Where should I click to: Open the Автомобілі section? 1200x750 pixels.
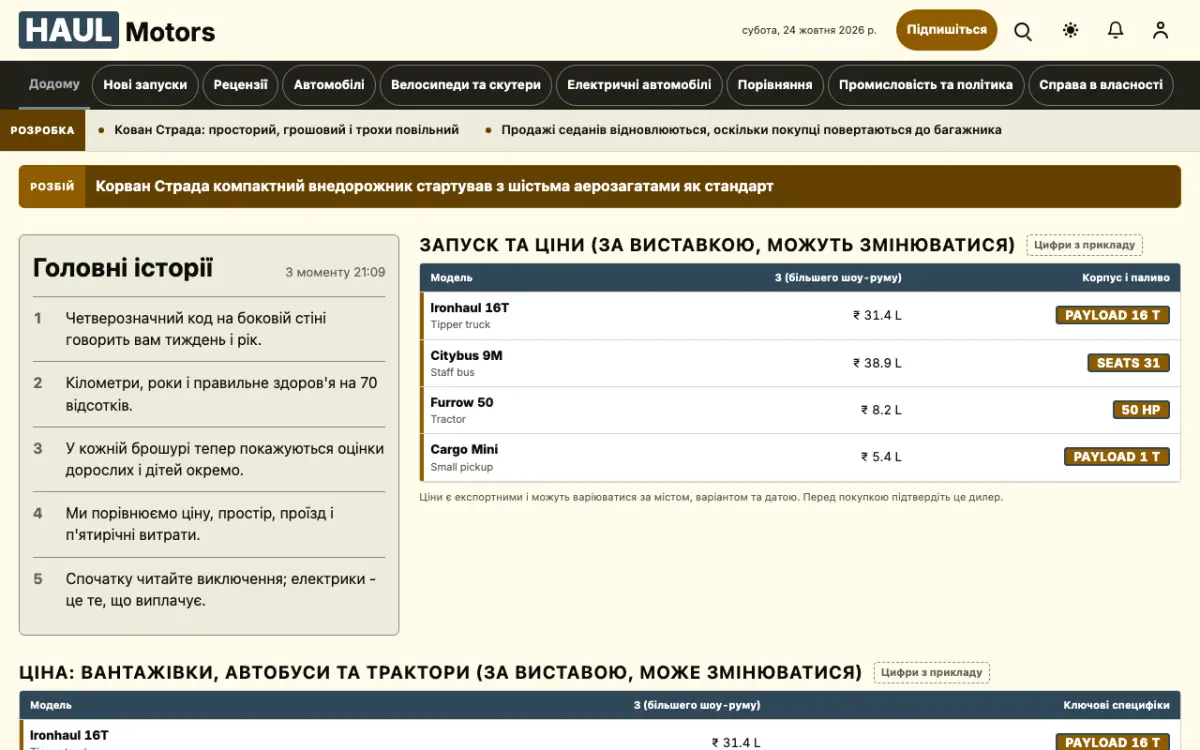click(329, 85)
